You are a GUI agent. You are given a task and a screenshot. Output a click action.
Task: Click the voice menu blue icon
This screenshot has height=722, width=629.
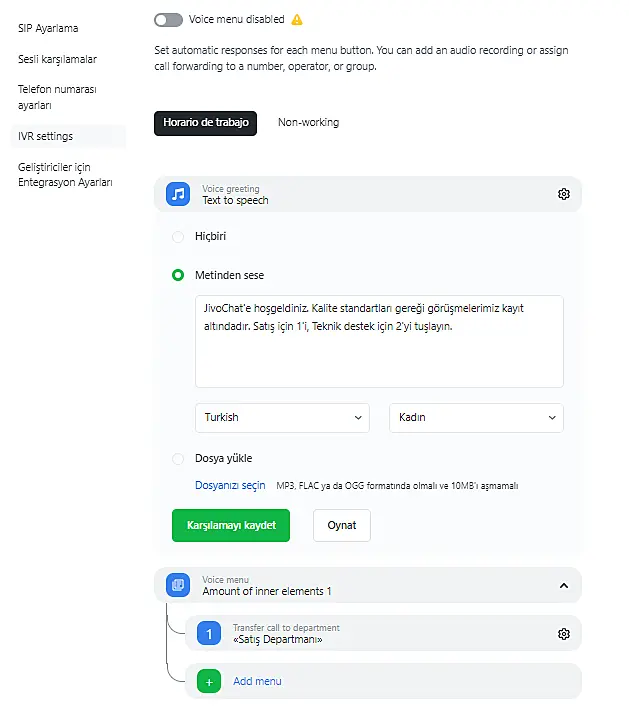tap(178, 585)
